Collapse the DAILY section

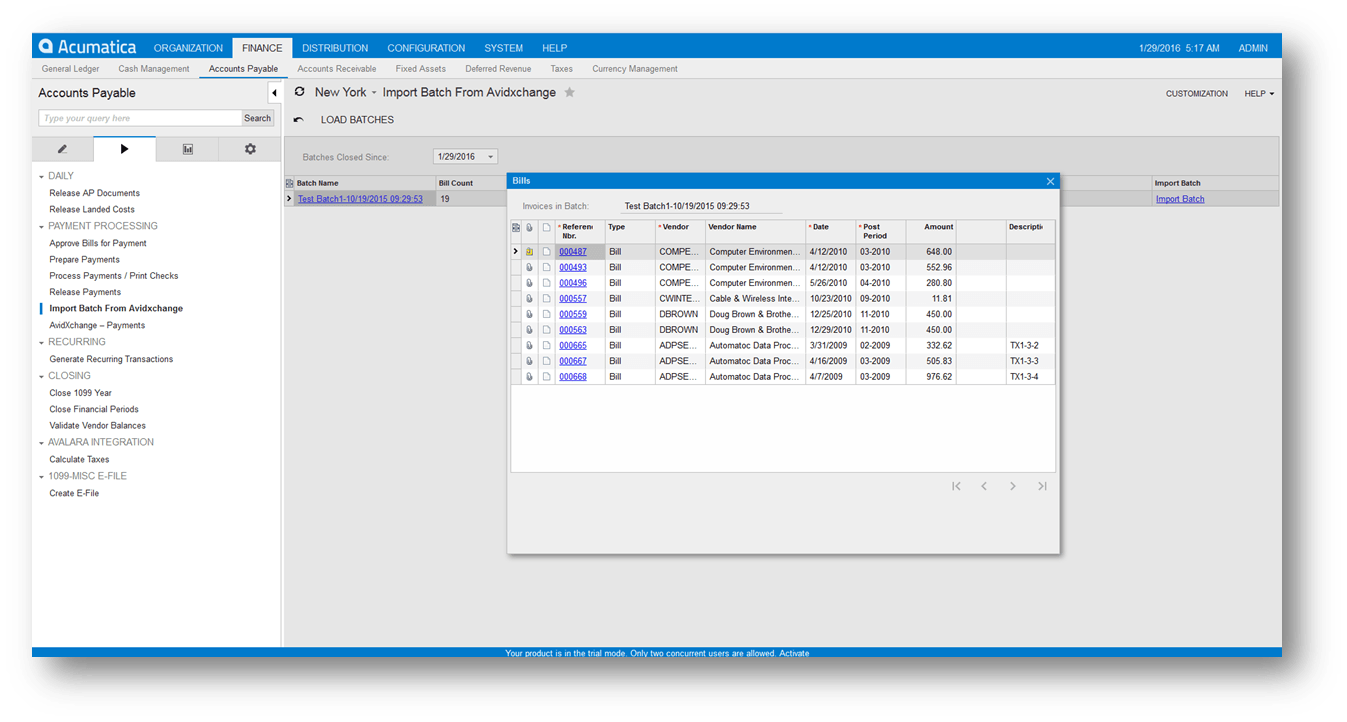tap(42, 176)
